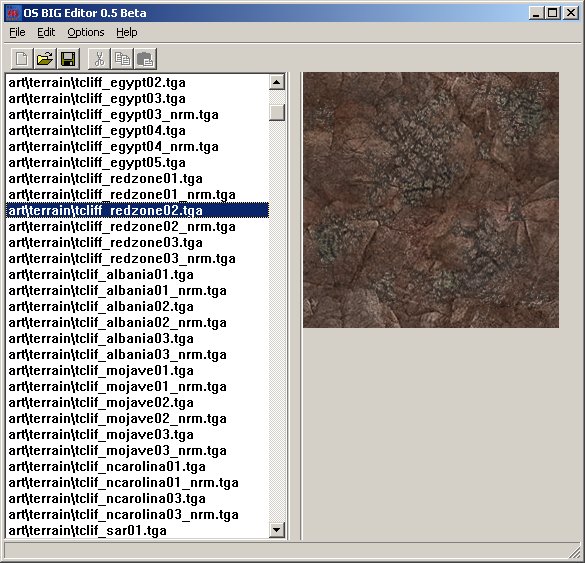Select art\terrain\tclif_ncarolina01.tga

click(137, 467)
